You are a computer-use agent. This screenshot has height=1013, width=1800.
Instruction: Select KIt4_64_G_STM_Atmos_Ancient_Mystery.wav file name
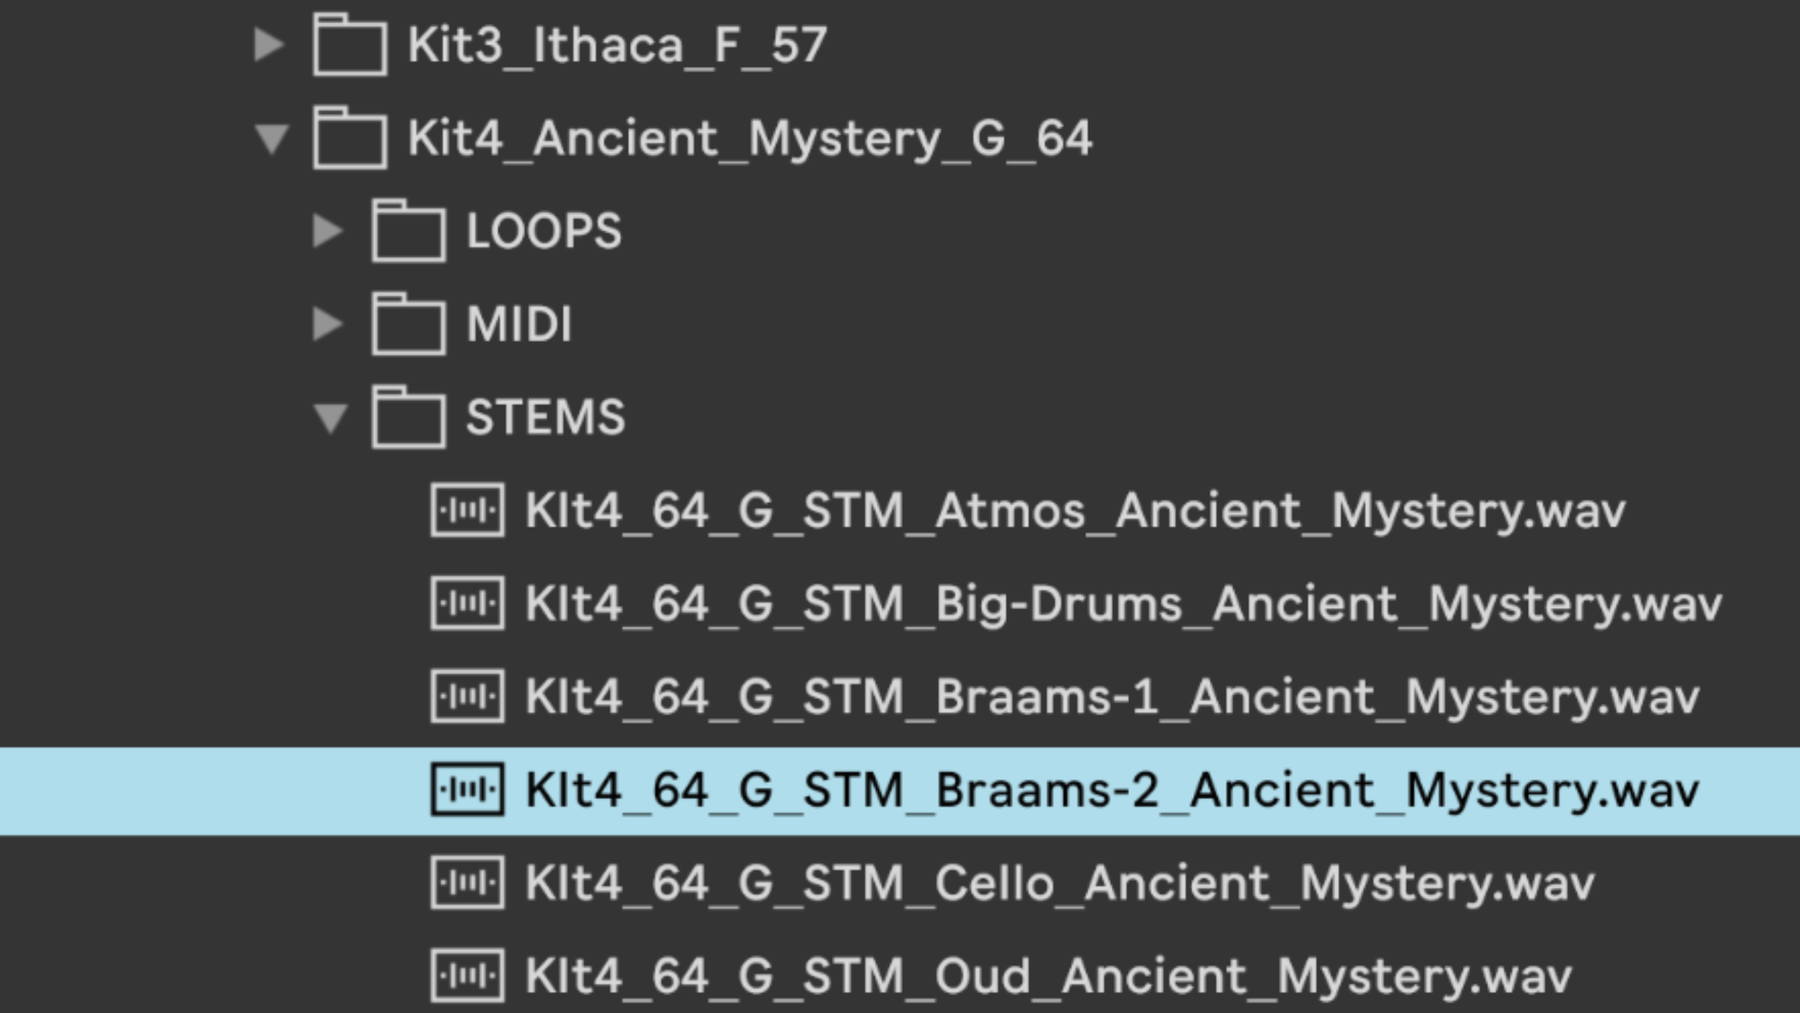pos(1076,511)
